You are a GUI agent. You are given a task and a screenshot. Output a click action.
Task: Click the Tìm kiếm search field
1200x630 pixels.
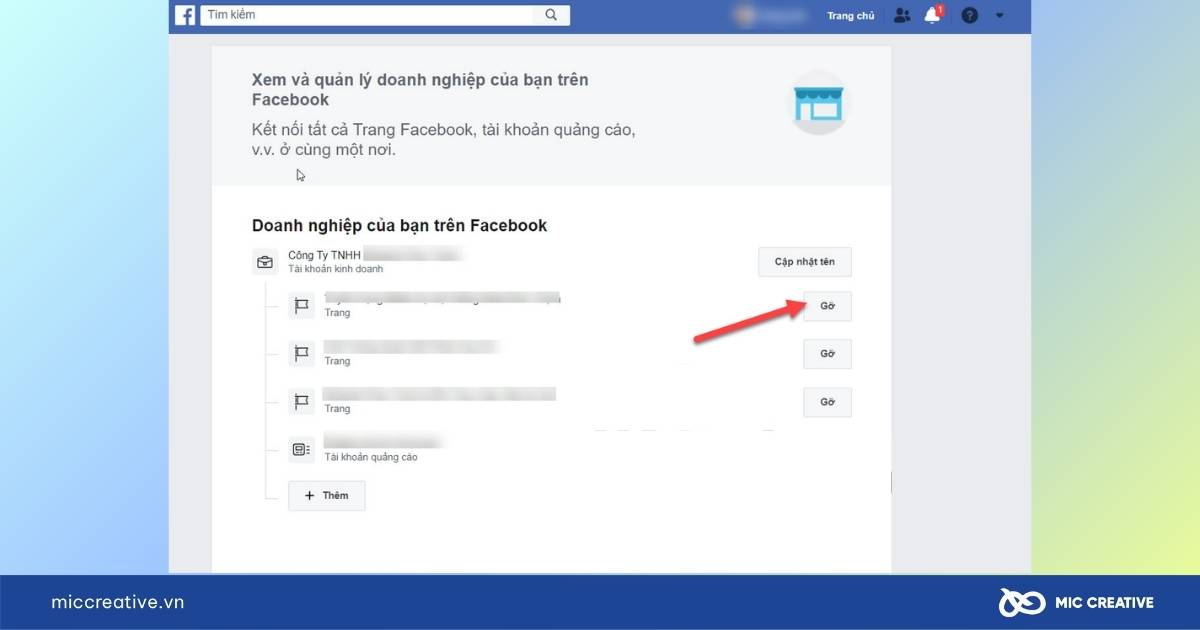385,15
